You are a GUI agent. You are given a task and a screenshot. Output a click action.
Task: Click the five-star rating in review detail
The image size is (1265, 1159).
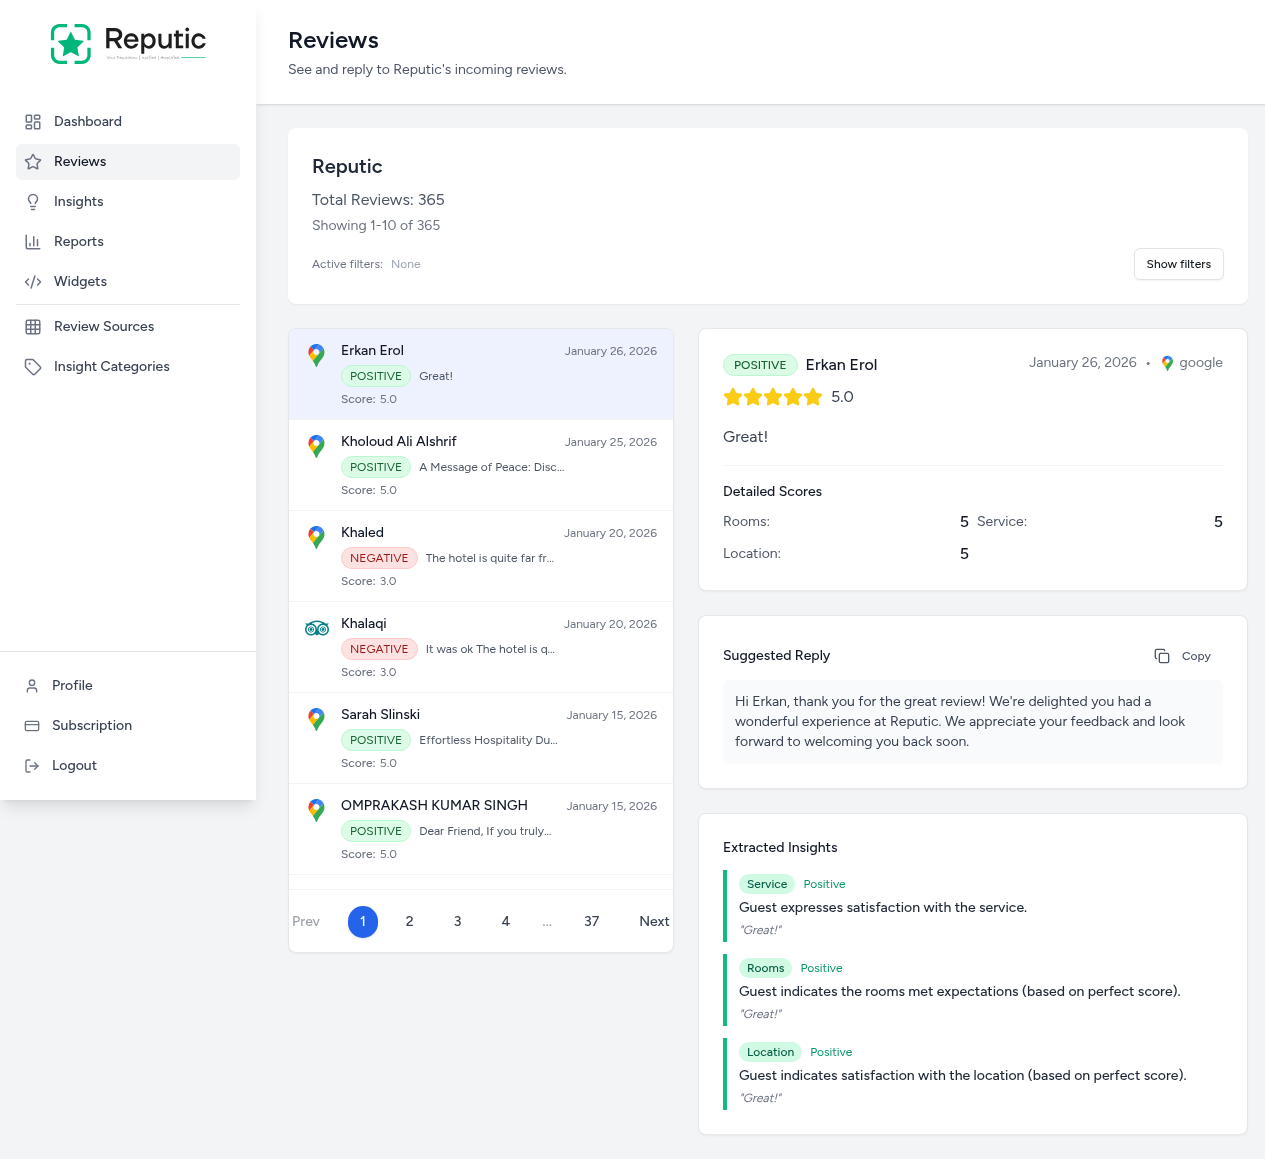click(773, 397)
